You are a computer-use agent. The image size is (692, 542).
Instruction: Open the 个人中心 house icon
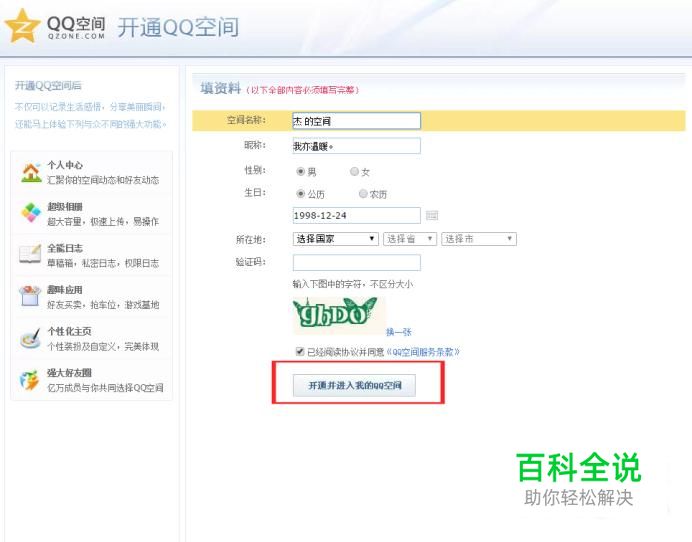tap(31, 172)
